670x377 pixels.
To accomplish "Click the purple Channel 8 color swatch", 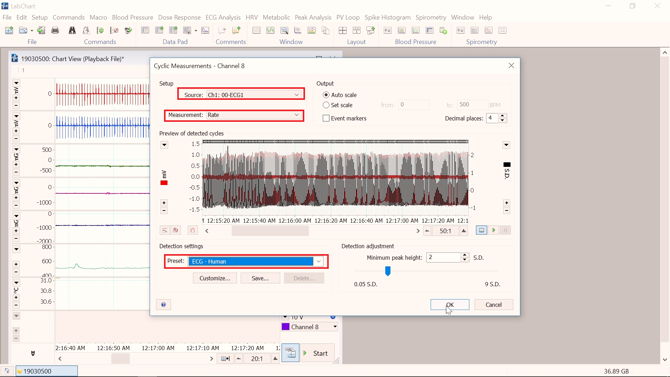I will pyautogui.click(x=286, y=327).
